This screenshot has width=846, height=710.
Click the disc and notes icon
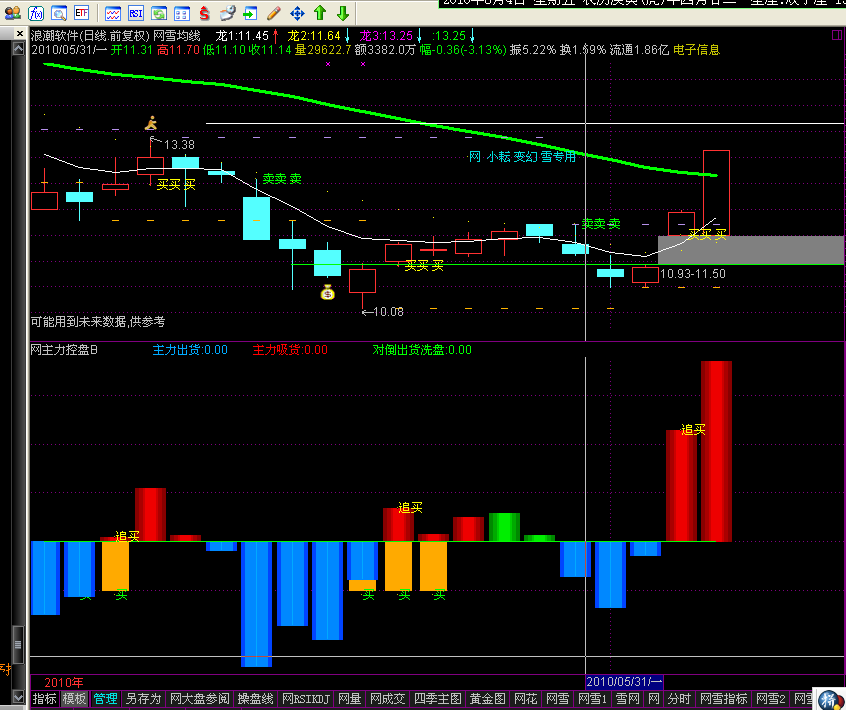(228, 13)
